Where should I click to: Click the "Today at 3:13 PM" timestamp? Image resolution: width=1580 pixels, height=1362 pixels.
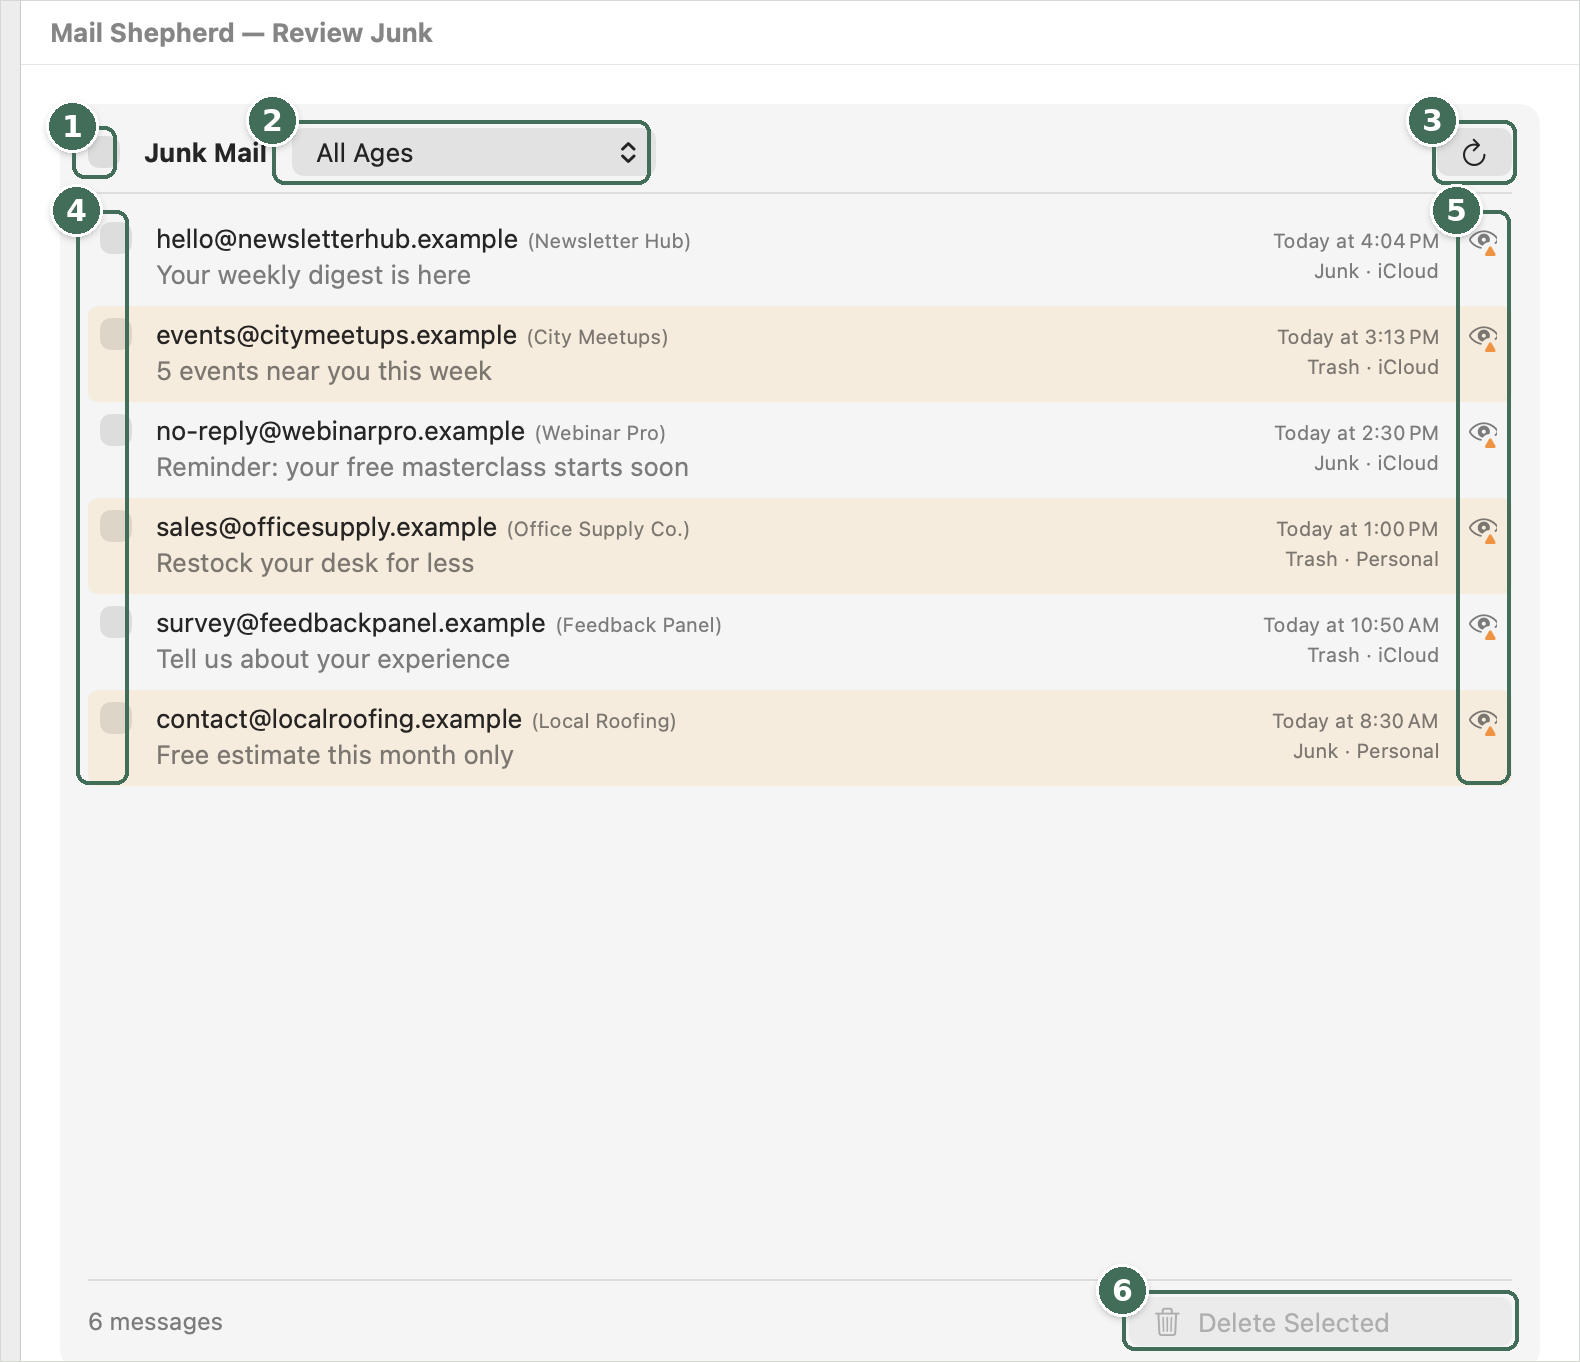click(1358, 337)
